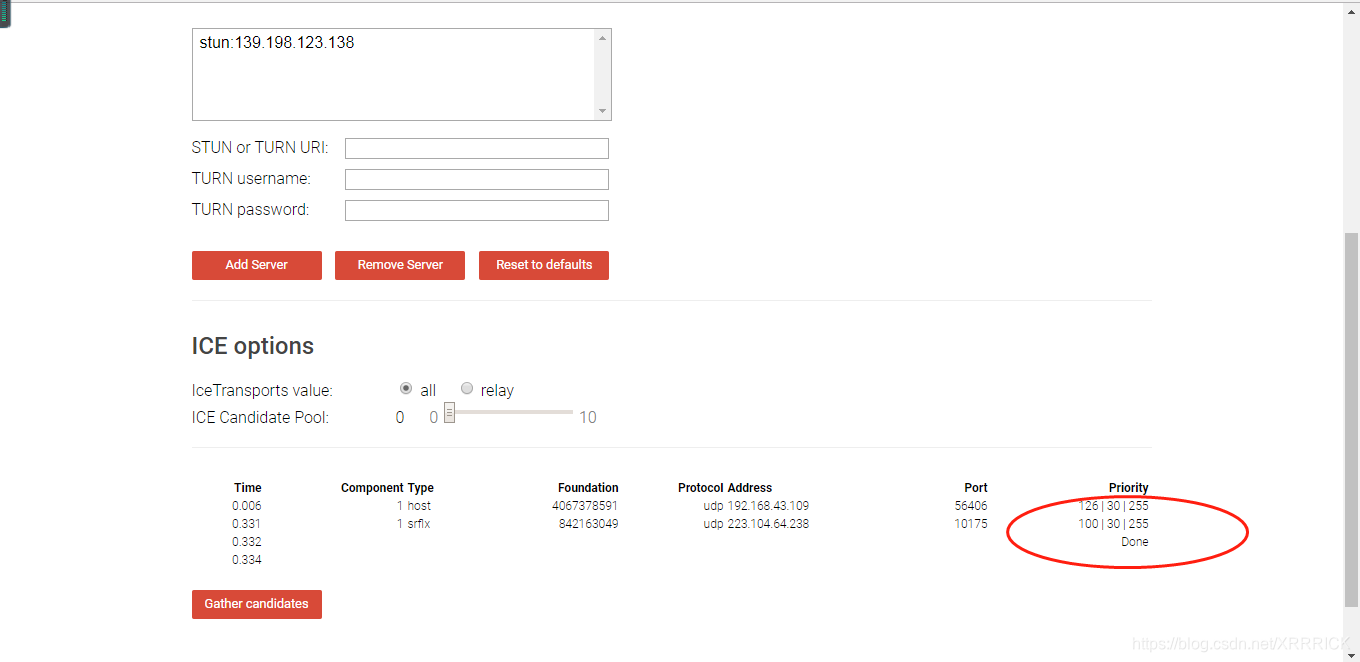Click the server list scroll up arrow
The width and height of the screenshot is (1360, 662).
tap(602, 39)
